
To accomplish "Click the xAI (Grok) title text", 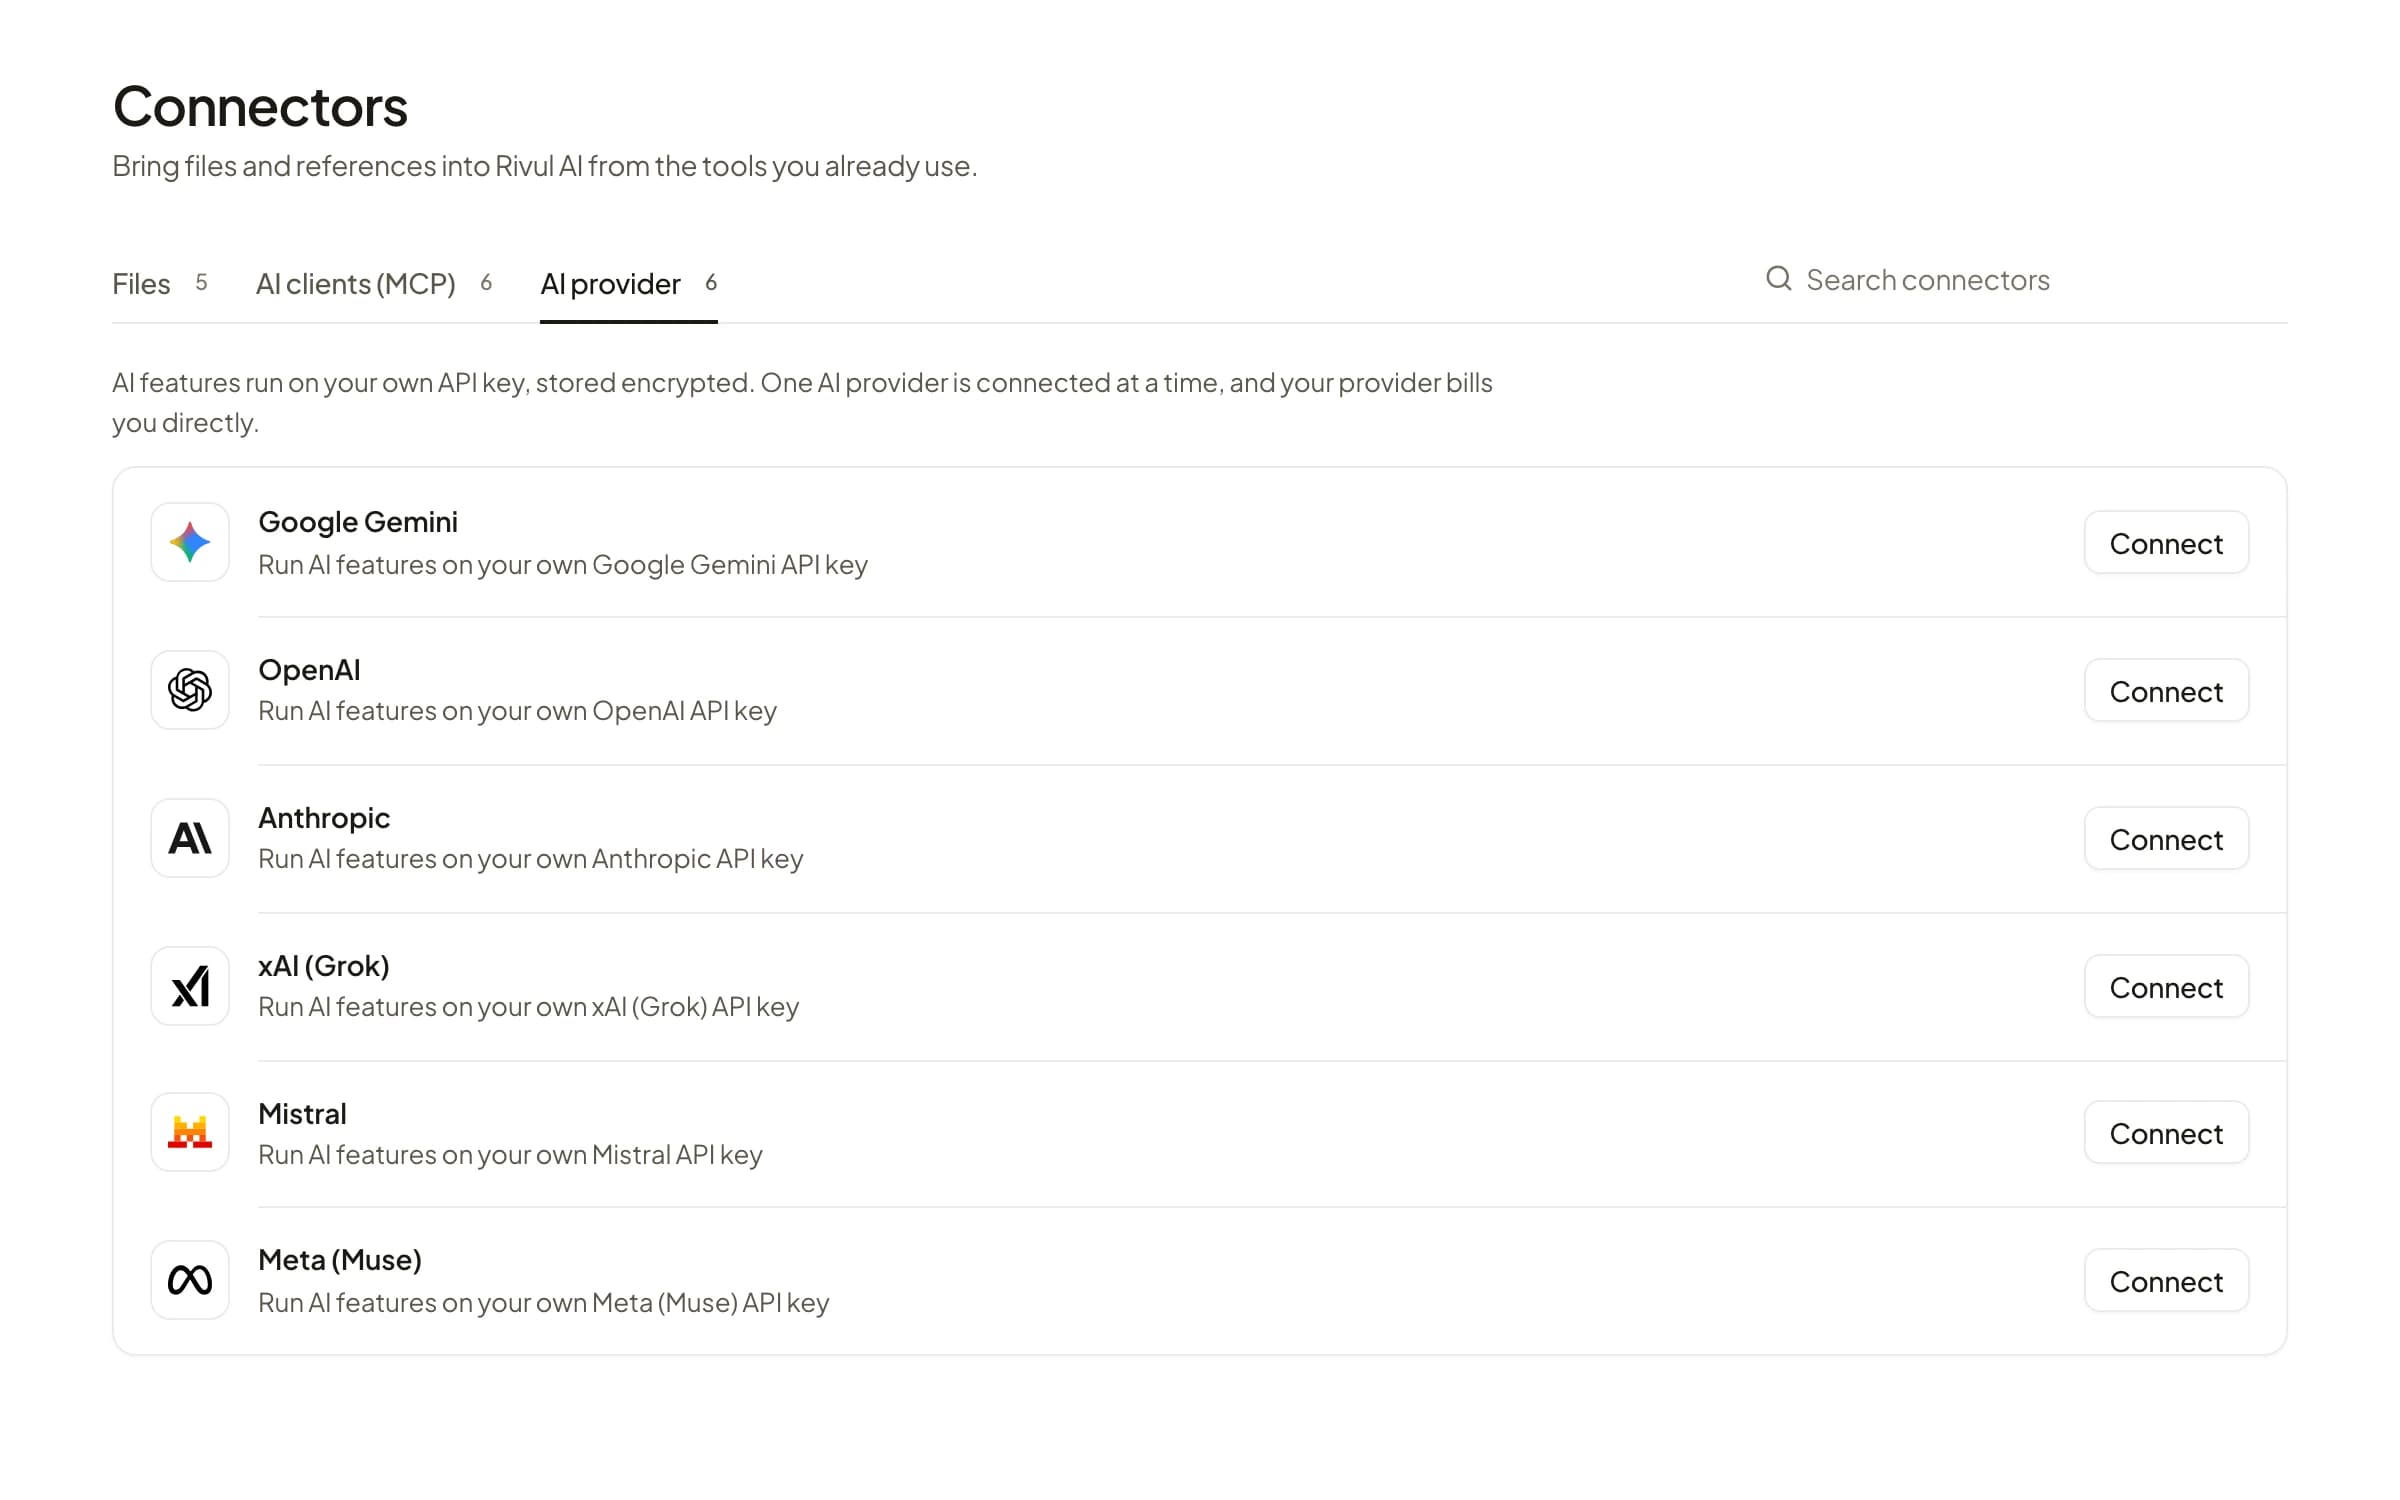I will pos(324,966).
